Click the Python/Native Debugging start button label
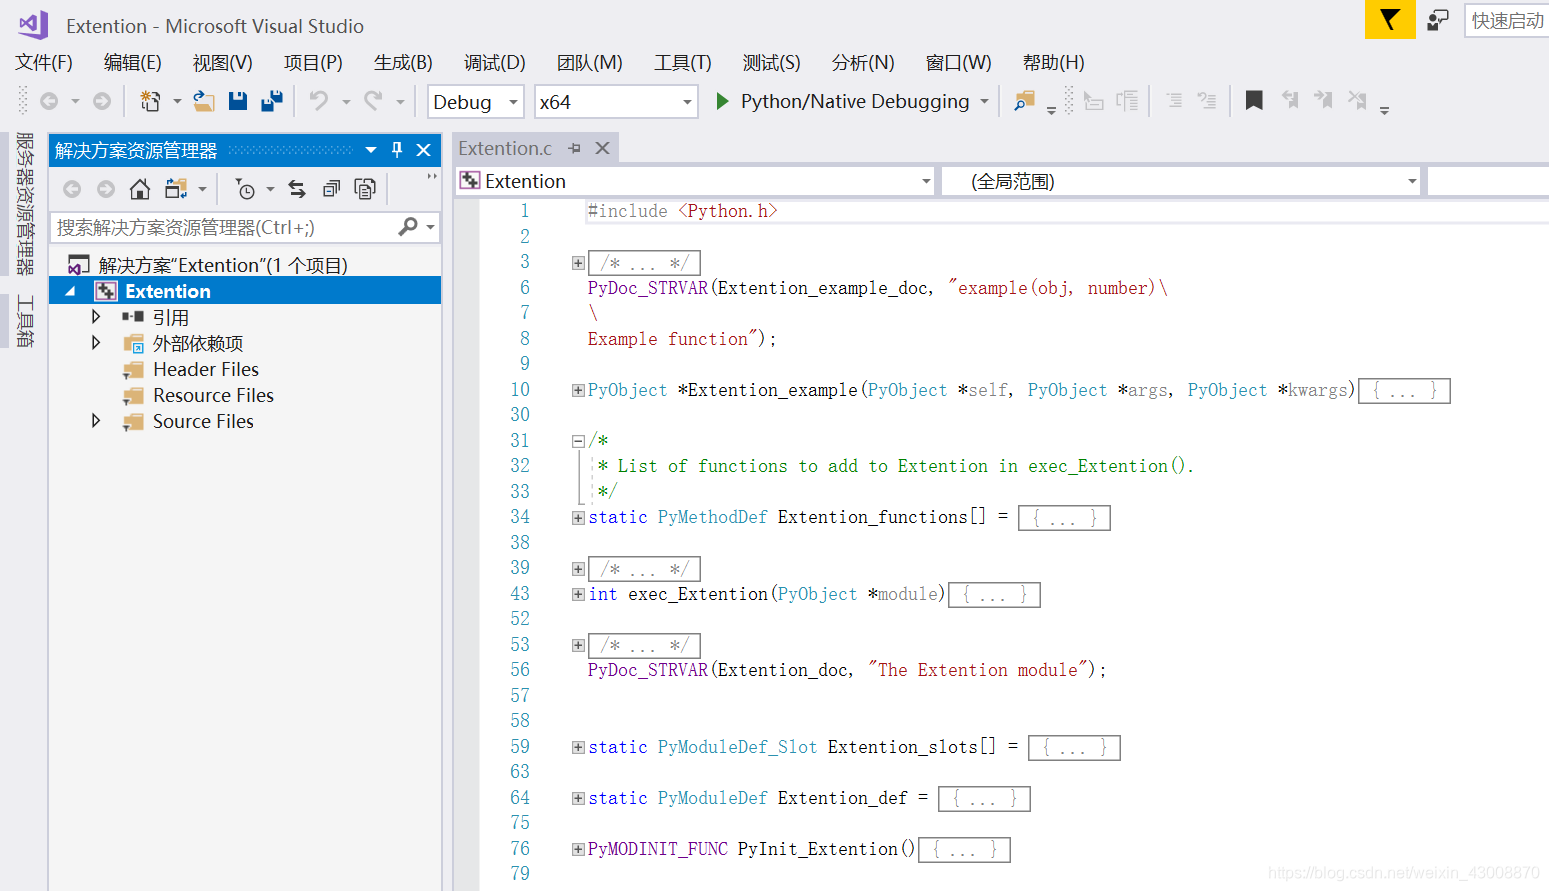The image size is (1549, 891). [855, 101]
